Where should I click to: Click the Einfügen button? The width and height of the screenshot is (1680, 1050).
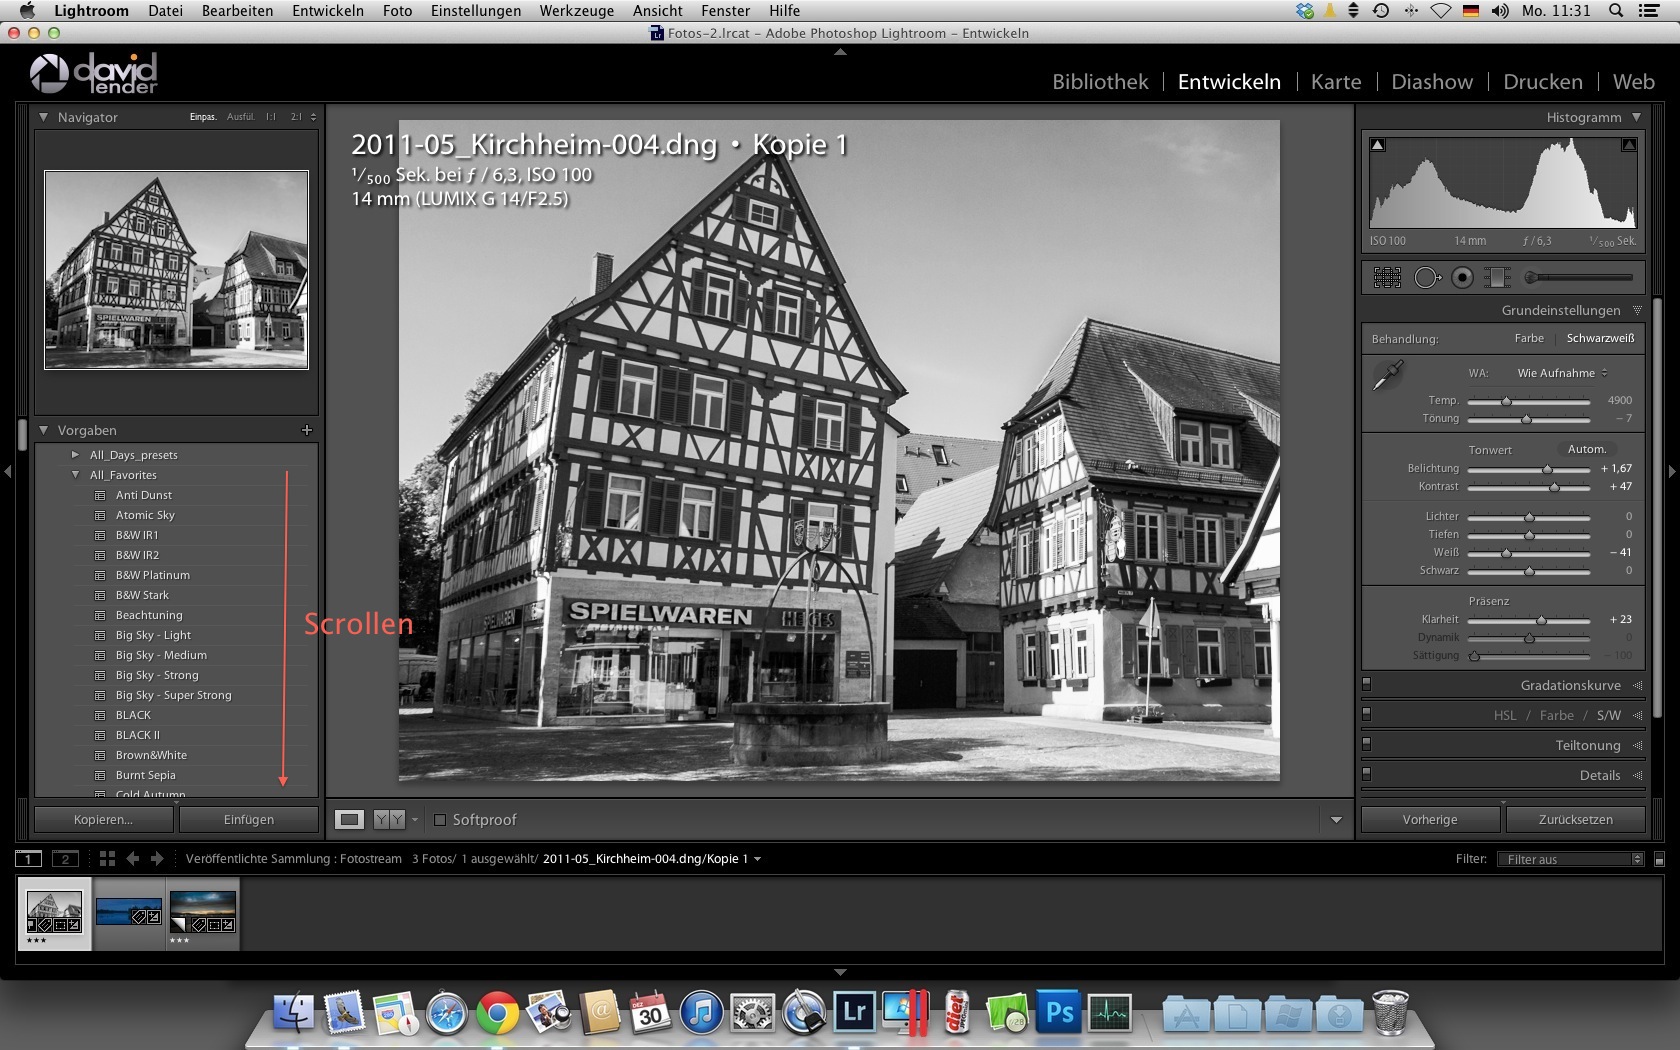tap(249, 820)
